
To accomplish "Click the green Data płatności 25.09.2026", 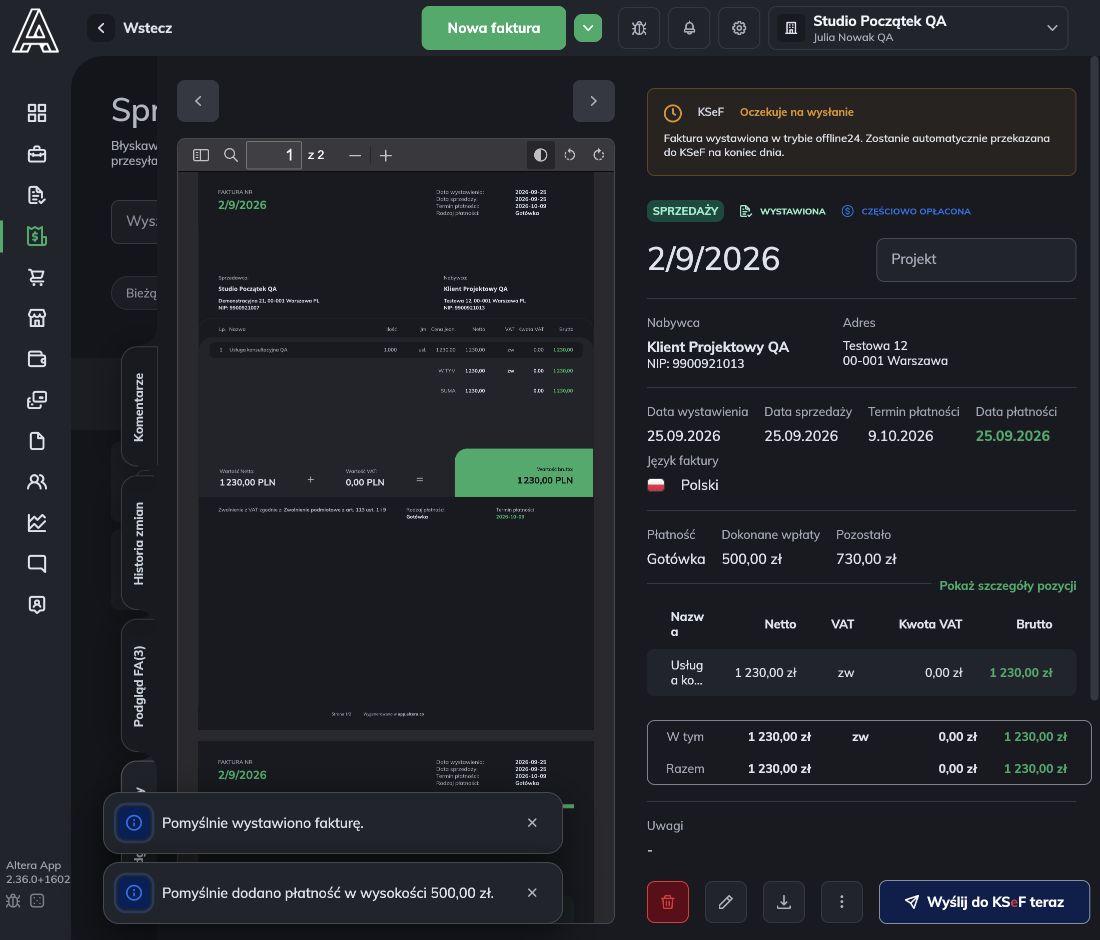I will (x=1012, y=436).
